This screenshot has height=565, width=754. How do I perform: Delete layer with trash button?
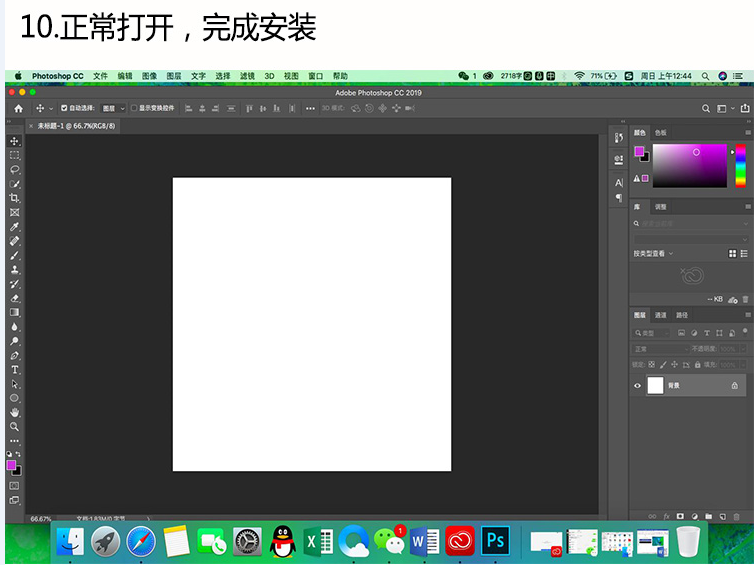click(x=736, y=516)
